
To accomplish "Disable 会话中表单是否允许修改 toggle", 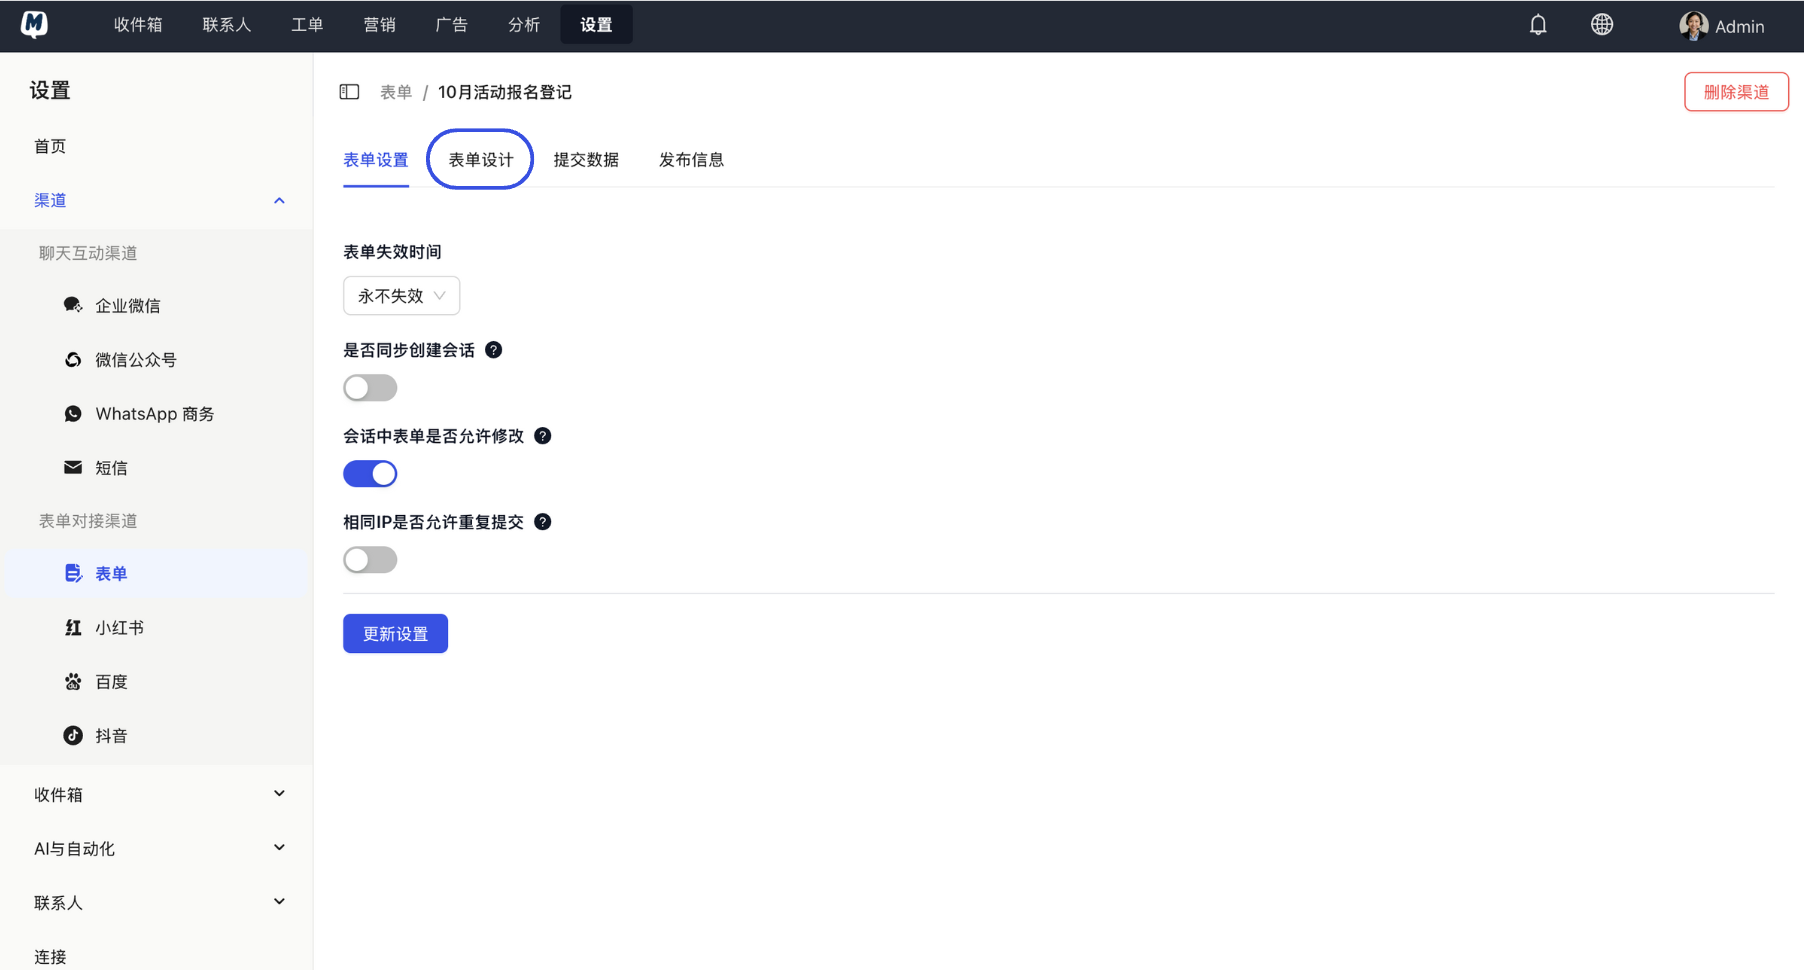I will coord(369,473).
